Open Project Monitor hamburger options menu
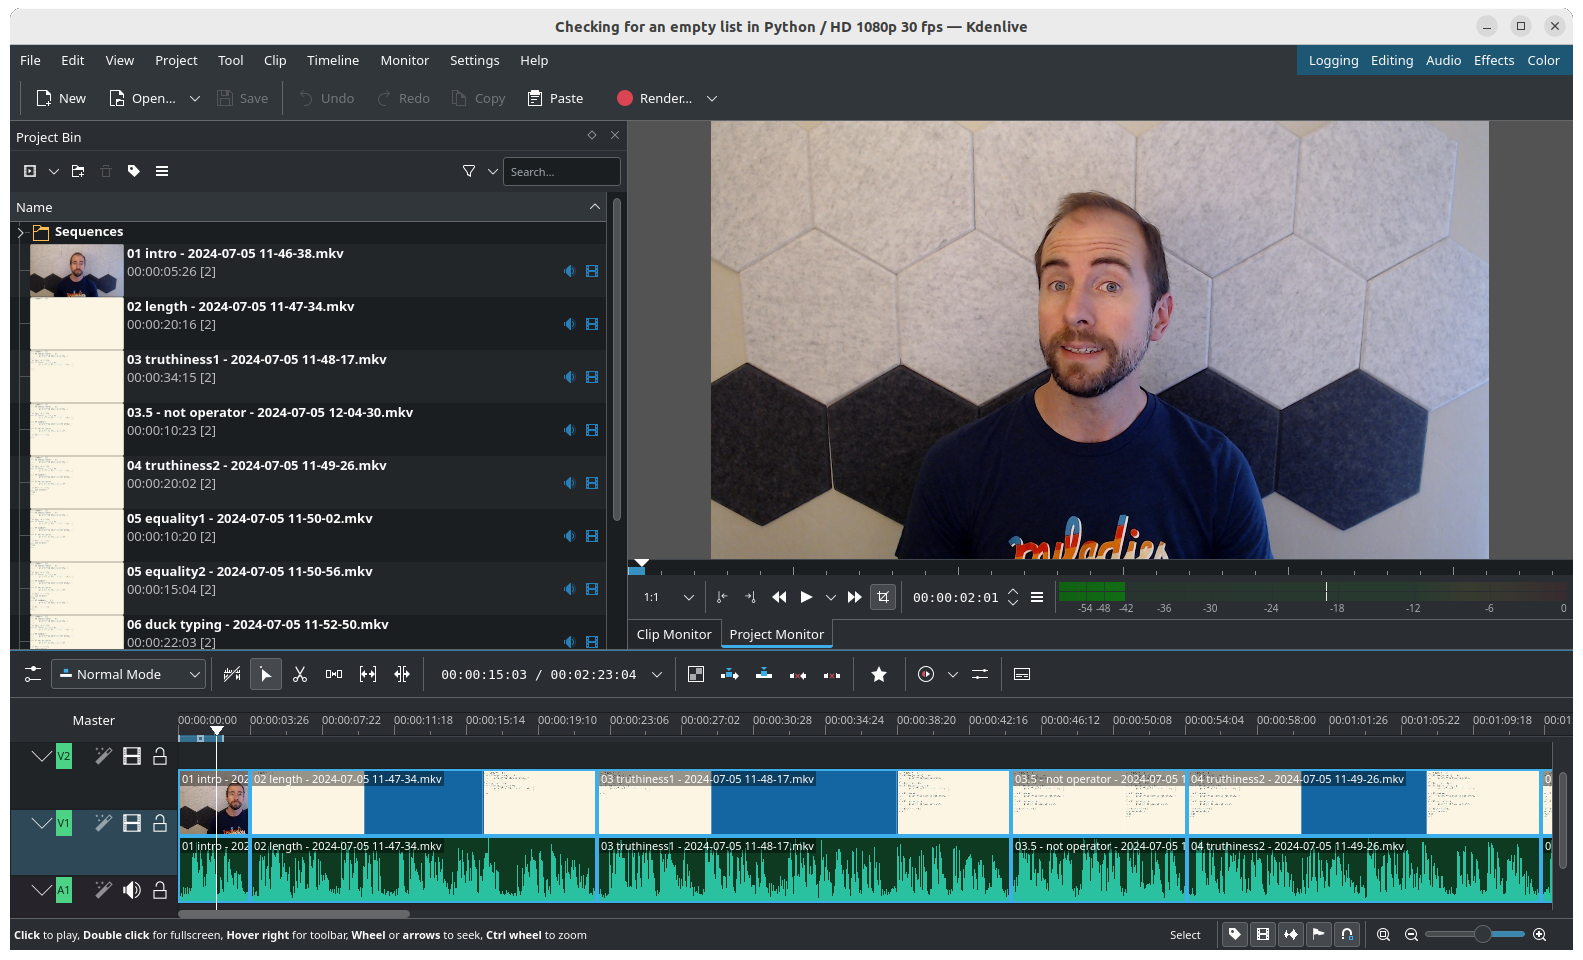The width and height of the screenshot is (1583, 960). coord(1037,597)
